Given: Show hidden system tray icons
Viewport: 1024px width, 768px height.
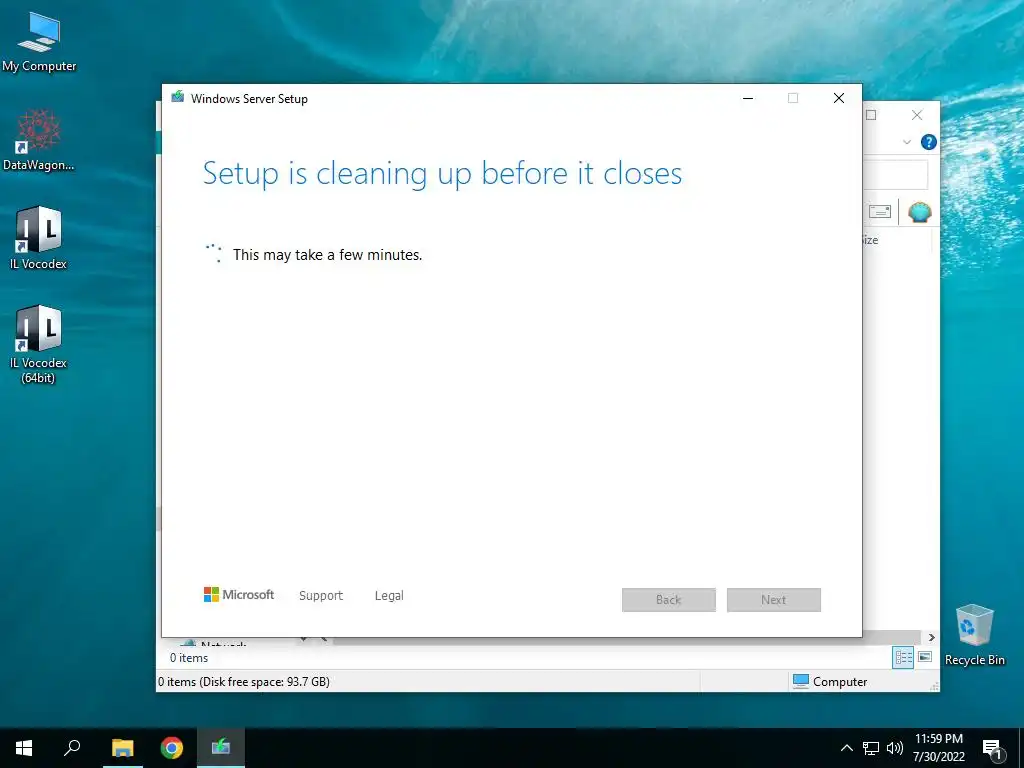Looking at the screenshot, I should click(x=846, y=748).
